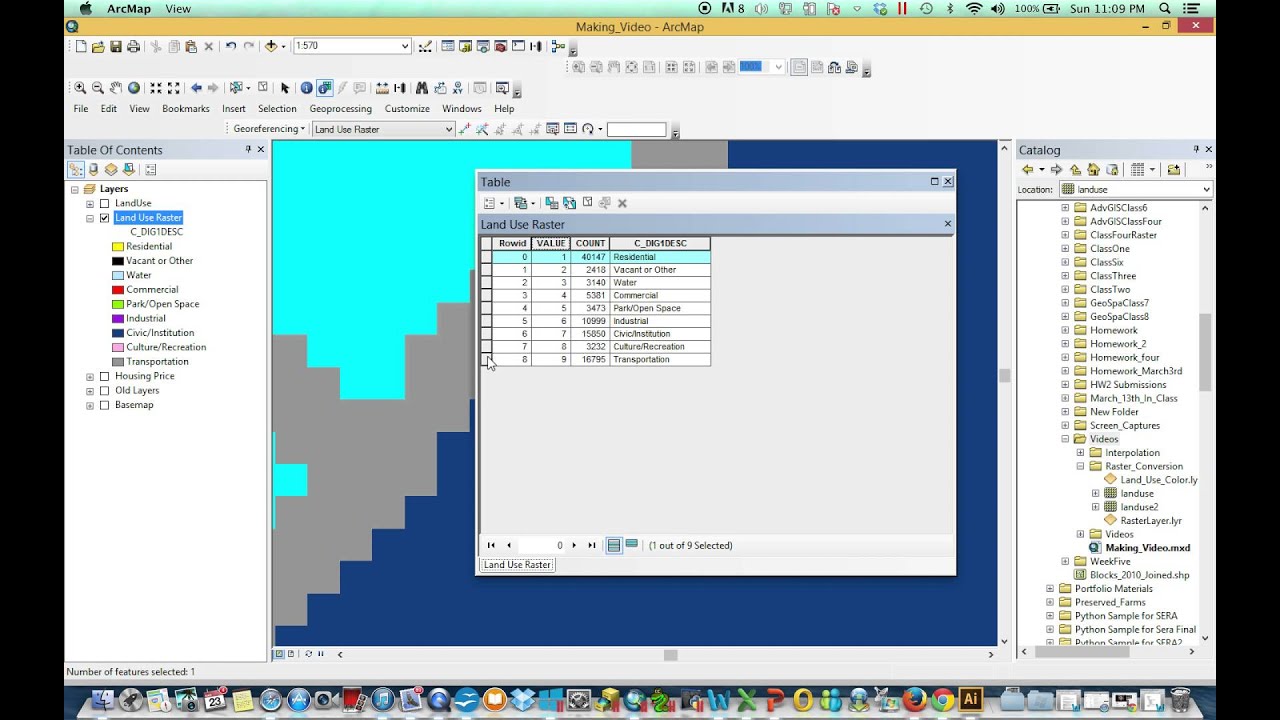
Task: Click List By Visibility icon
Action: (x=111, y=170)
